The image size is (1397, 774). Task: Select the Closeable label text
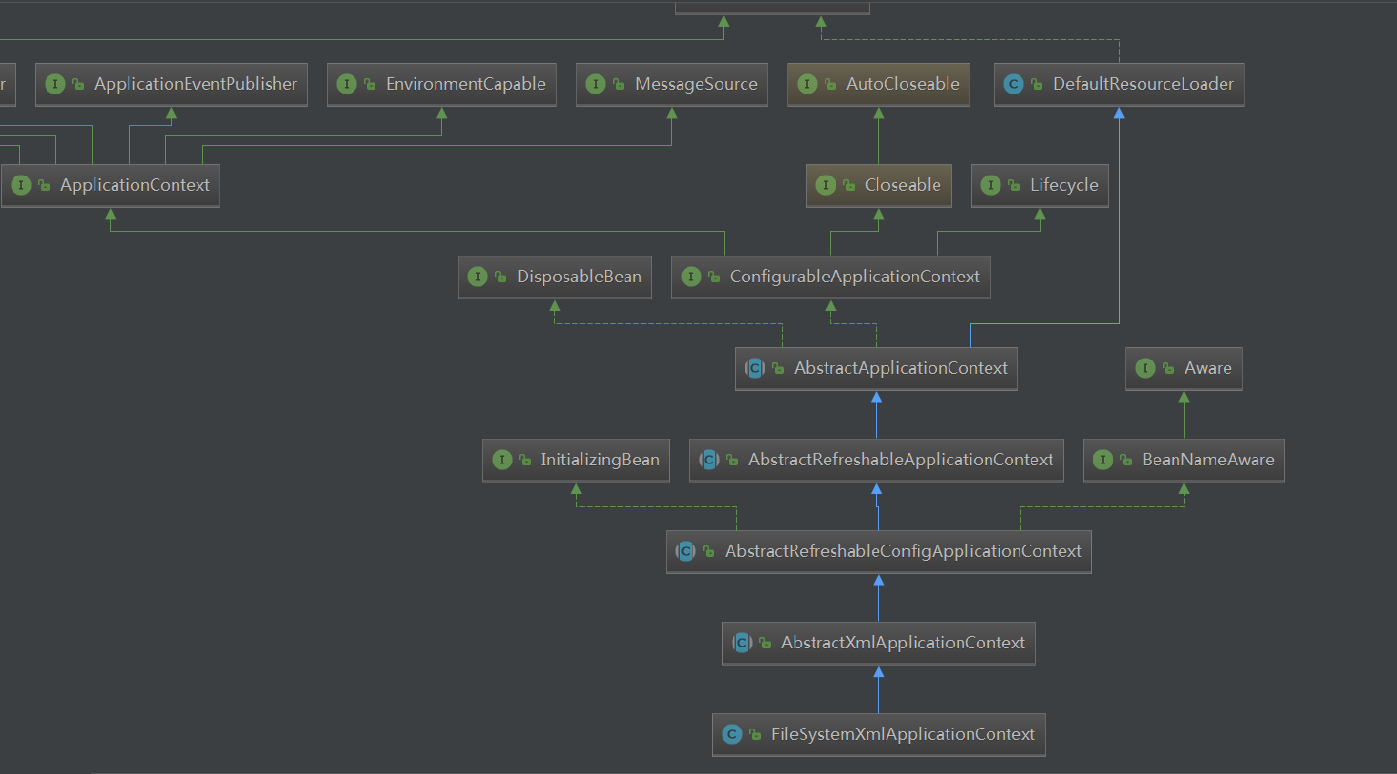[x=903, y=186]
